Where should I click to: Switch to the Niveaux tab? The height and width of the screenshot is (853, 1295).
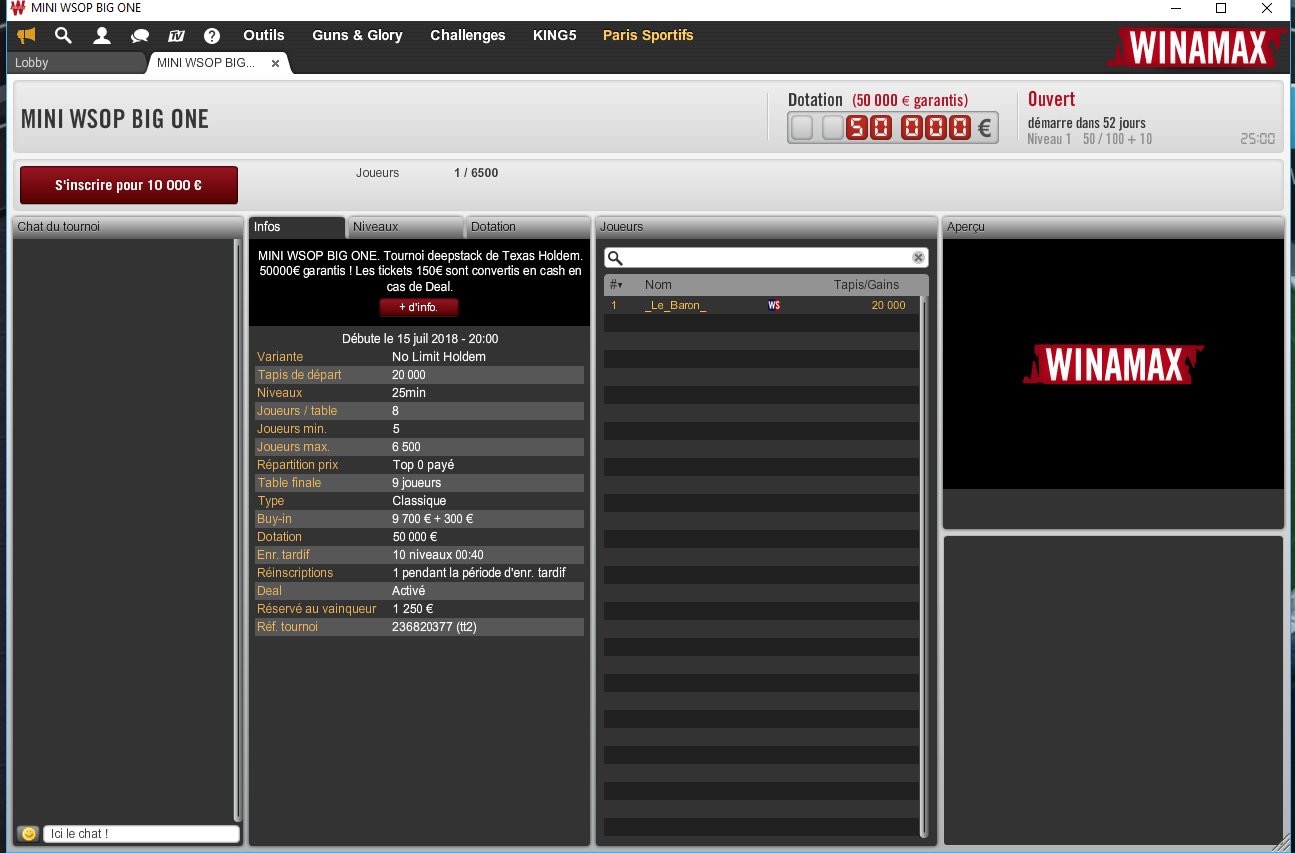[x=405, y=227]
